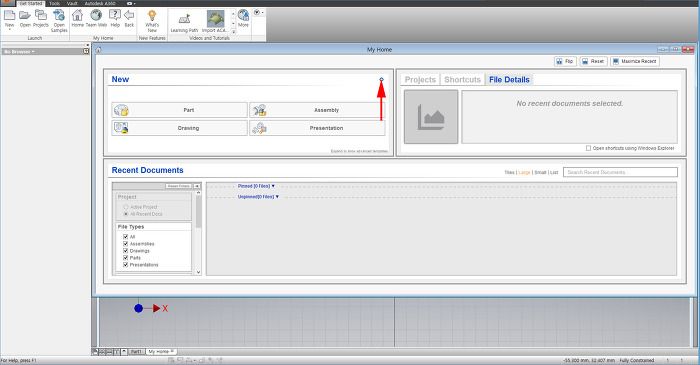
Task: Select List view for recent documents
Action: [554, 172]
